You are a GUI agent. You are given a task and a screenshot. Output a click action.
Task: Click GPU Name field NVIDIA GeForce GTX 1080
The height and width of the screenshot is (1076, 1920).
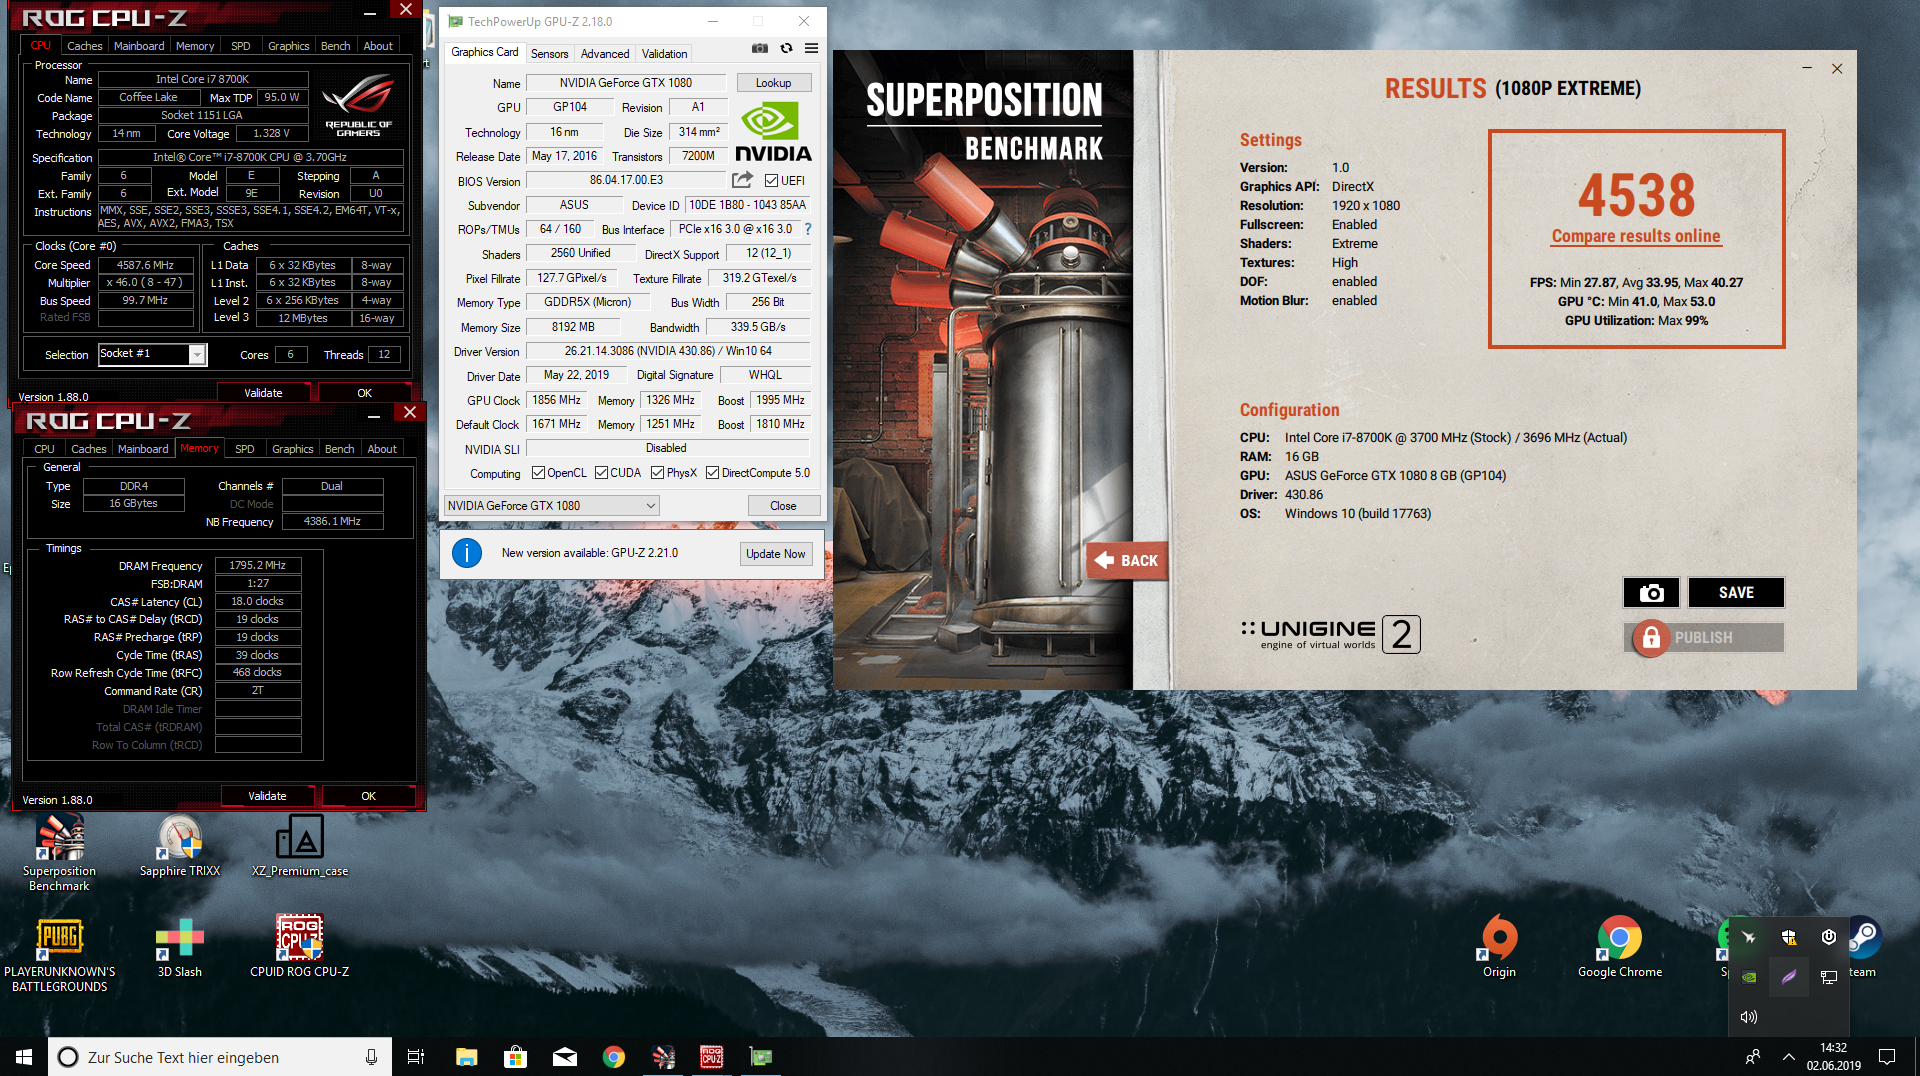pyautogui.click(x=626, y=83)
